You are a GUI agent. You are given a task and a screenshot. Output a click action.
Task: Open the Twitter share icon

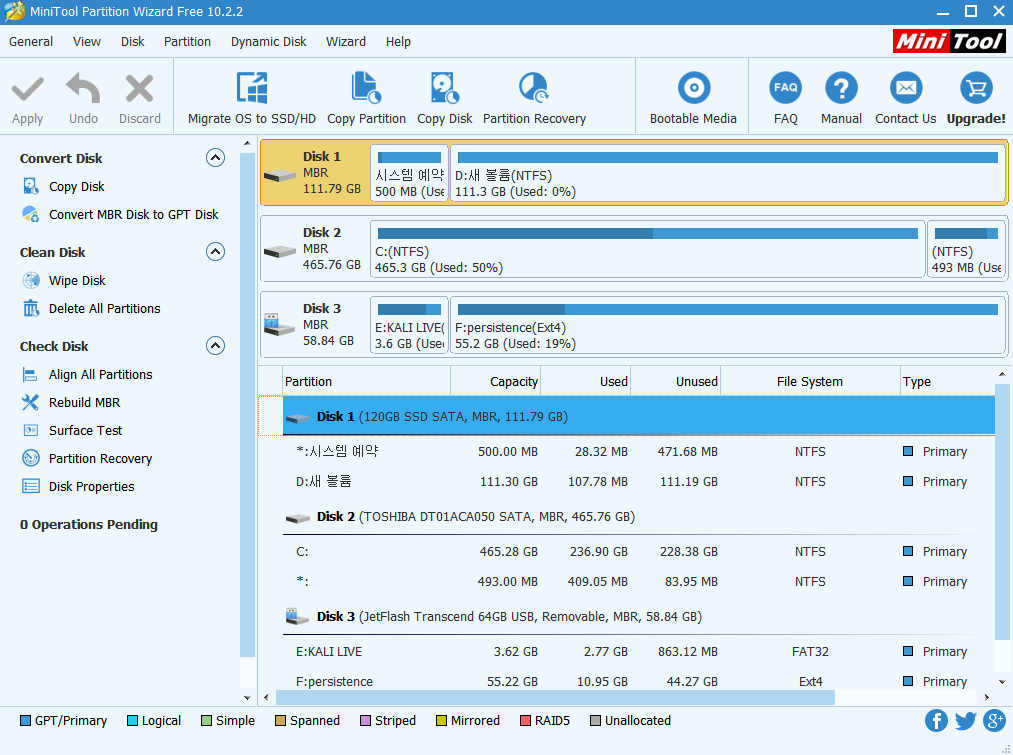tap(965, 720)
